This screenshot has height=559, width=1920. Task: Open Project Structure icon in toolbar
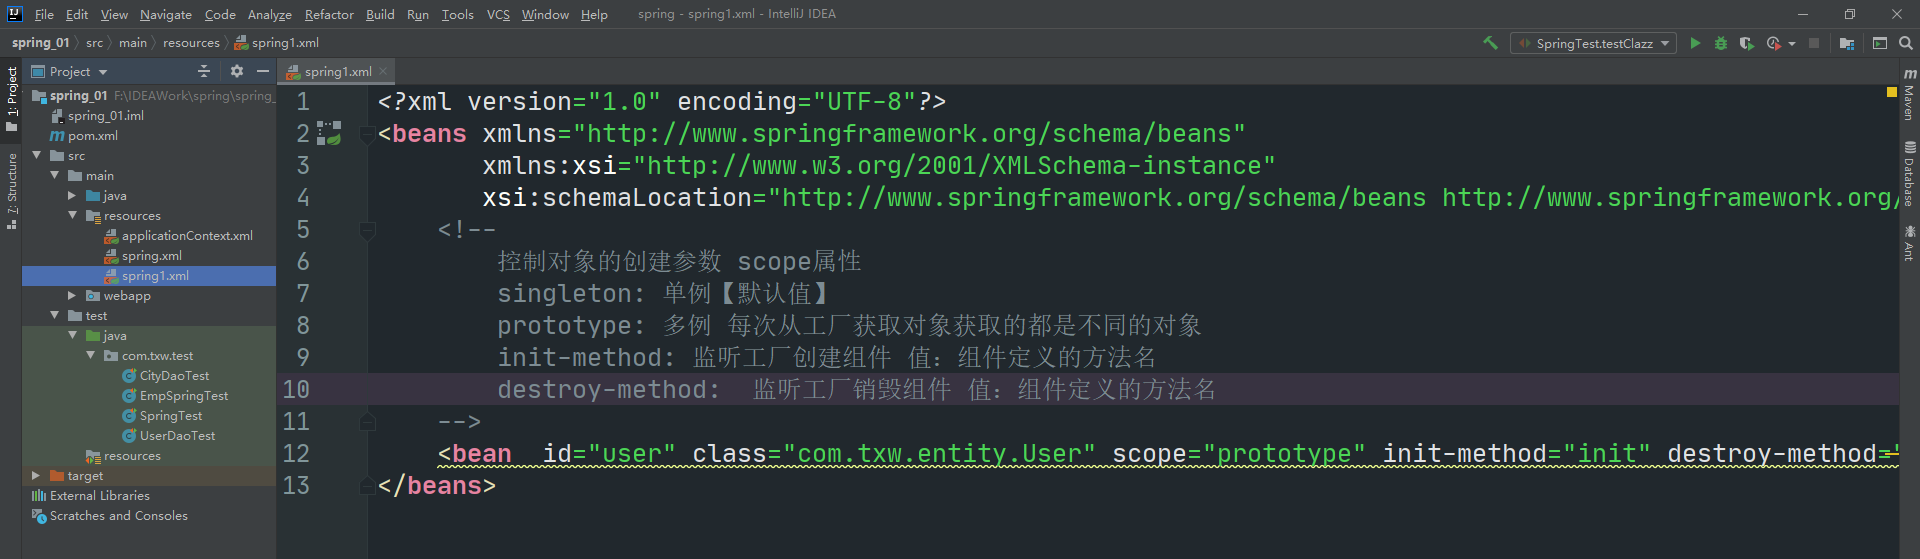[x=1847, y=43]
